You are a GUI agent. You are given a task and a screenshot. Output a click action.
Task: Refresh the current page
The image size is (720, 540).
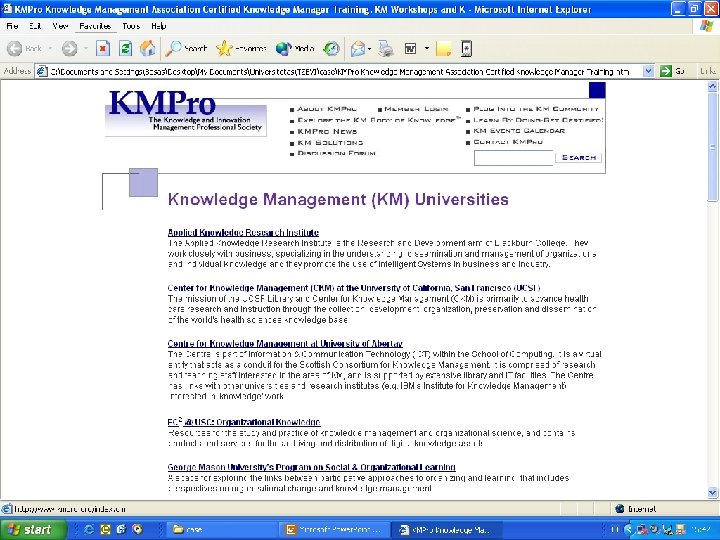125,48
